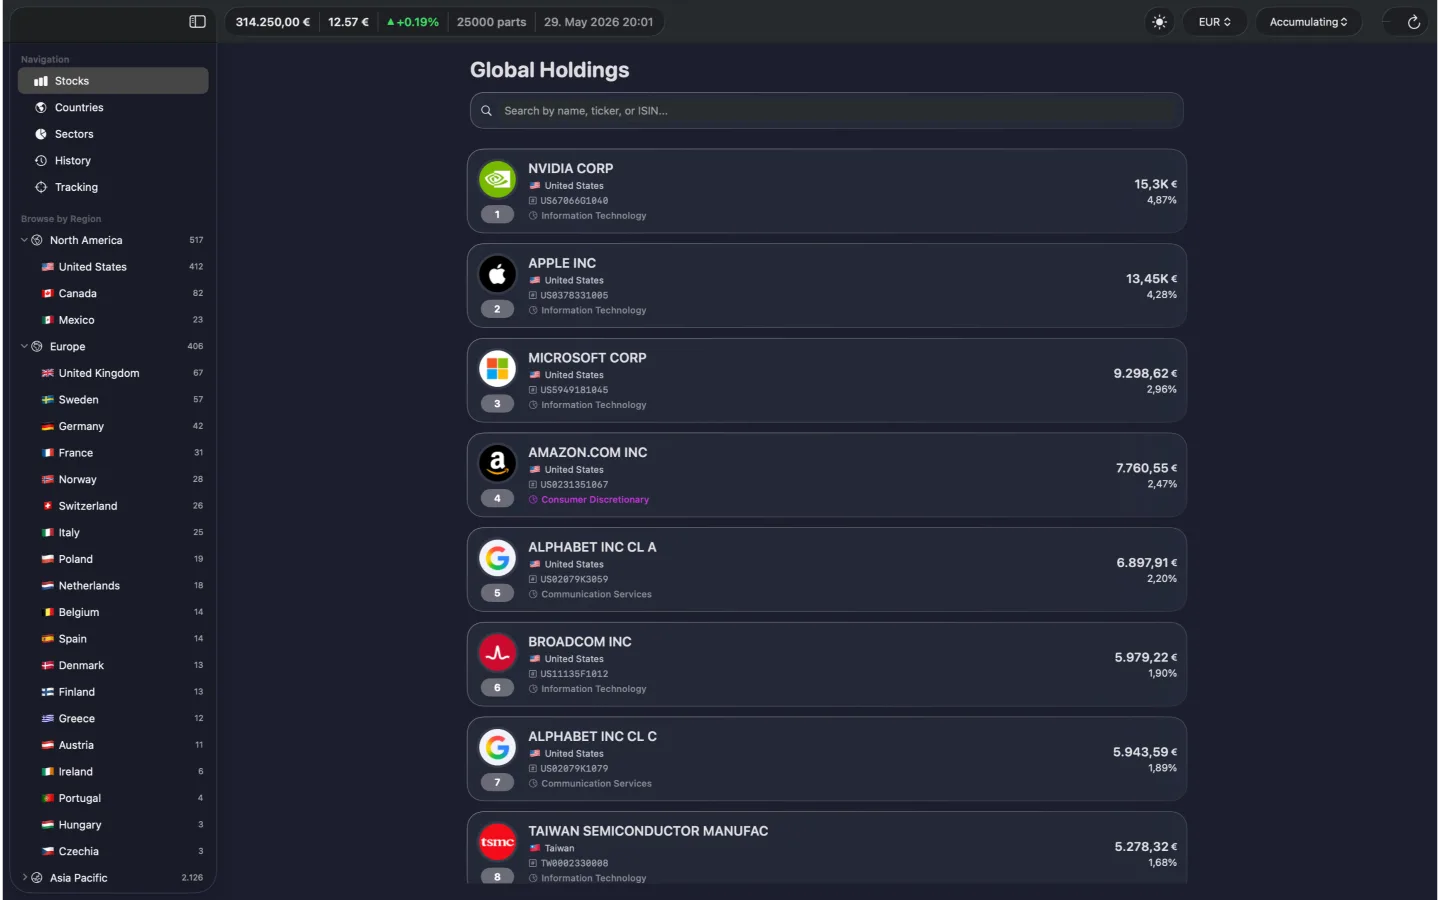The image size is (1440, 900).
Task: Open the NVIDIA CORP holding name
Action: [x=571, y=168]
